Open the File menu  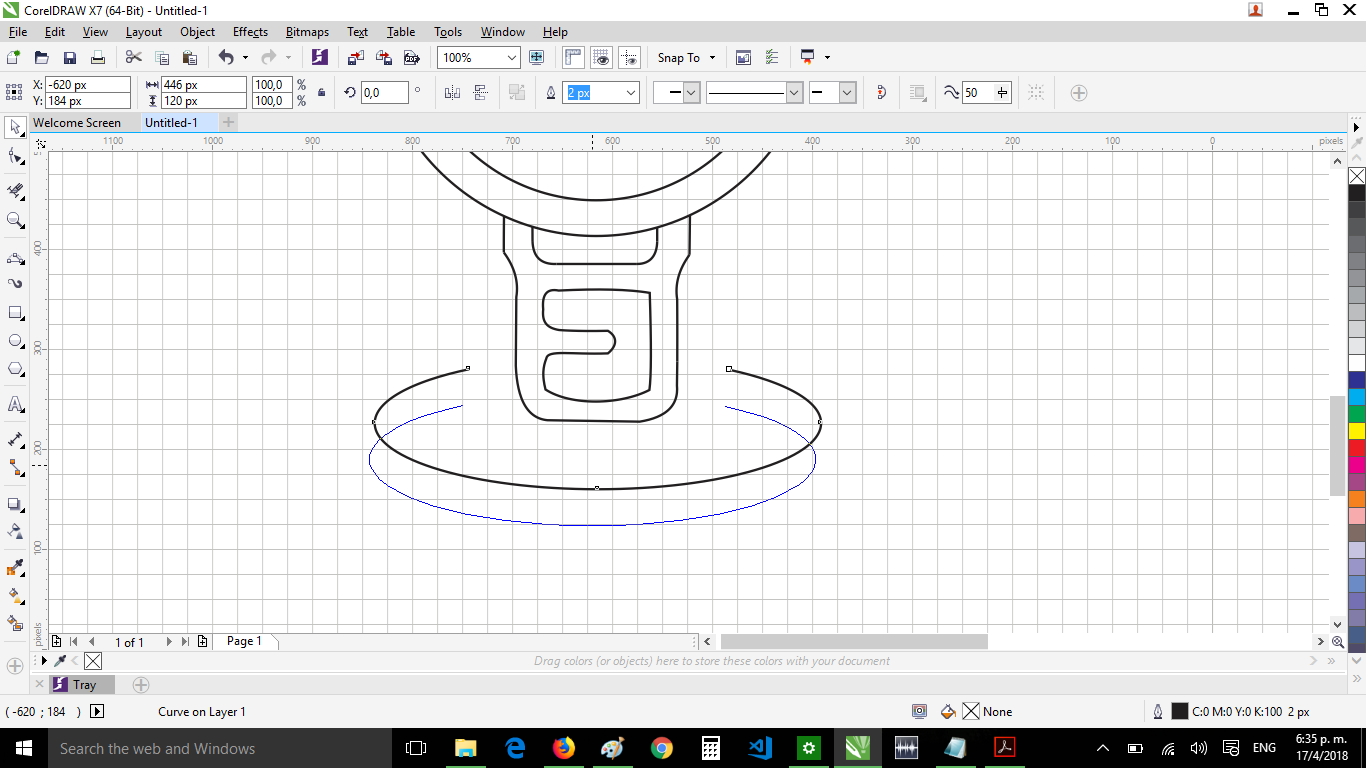coord(18,32)
